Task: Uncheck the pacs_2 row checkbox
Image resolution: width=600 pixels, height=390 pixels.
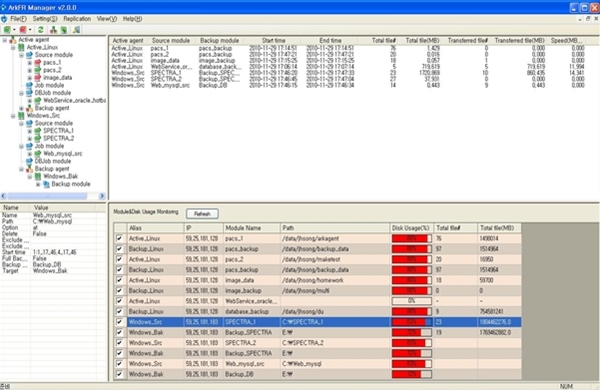Action: 119,259
